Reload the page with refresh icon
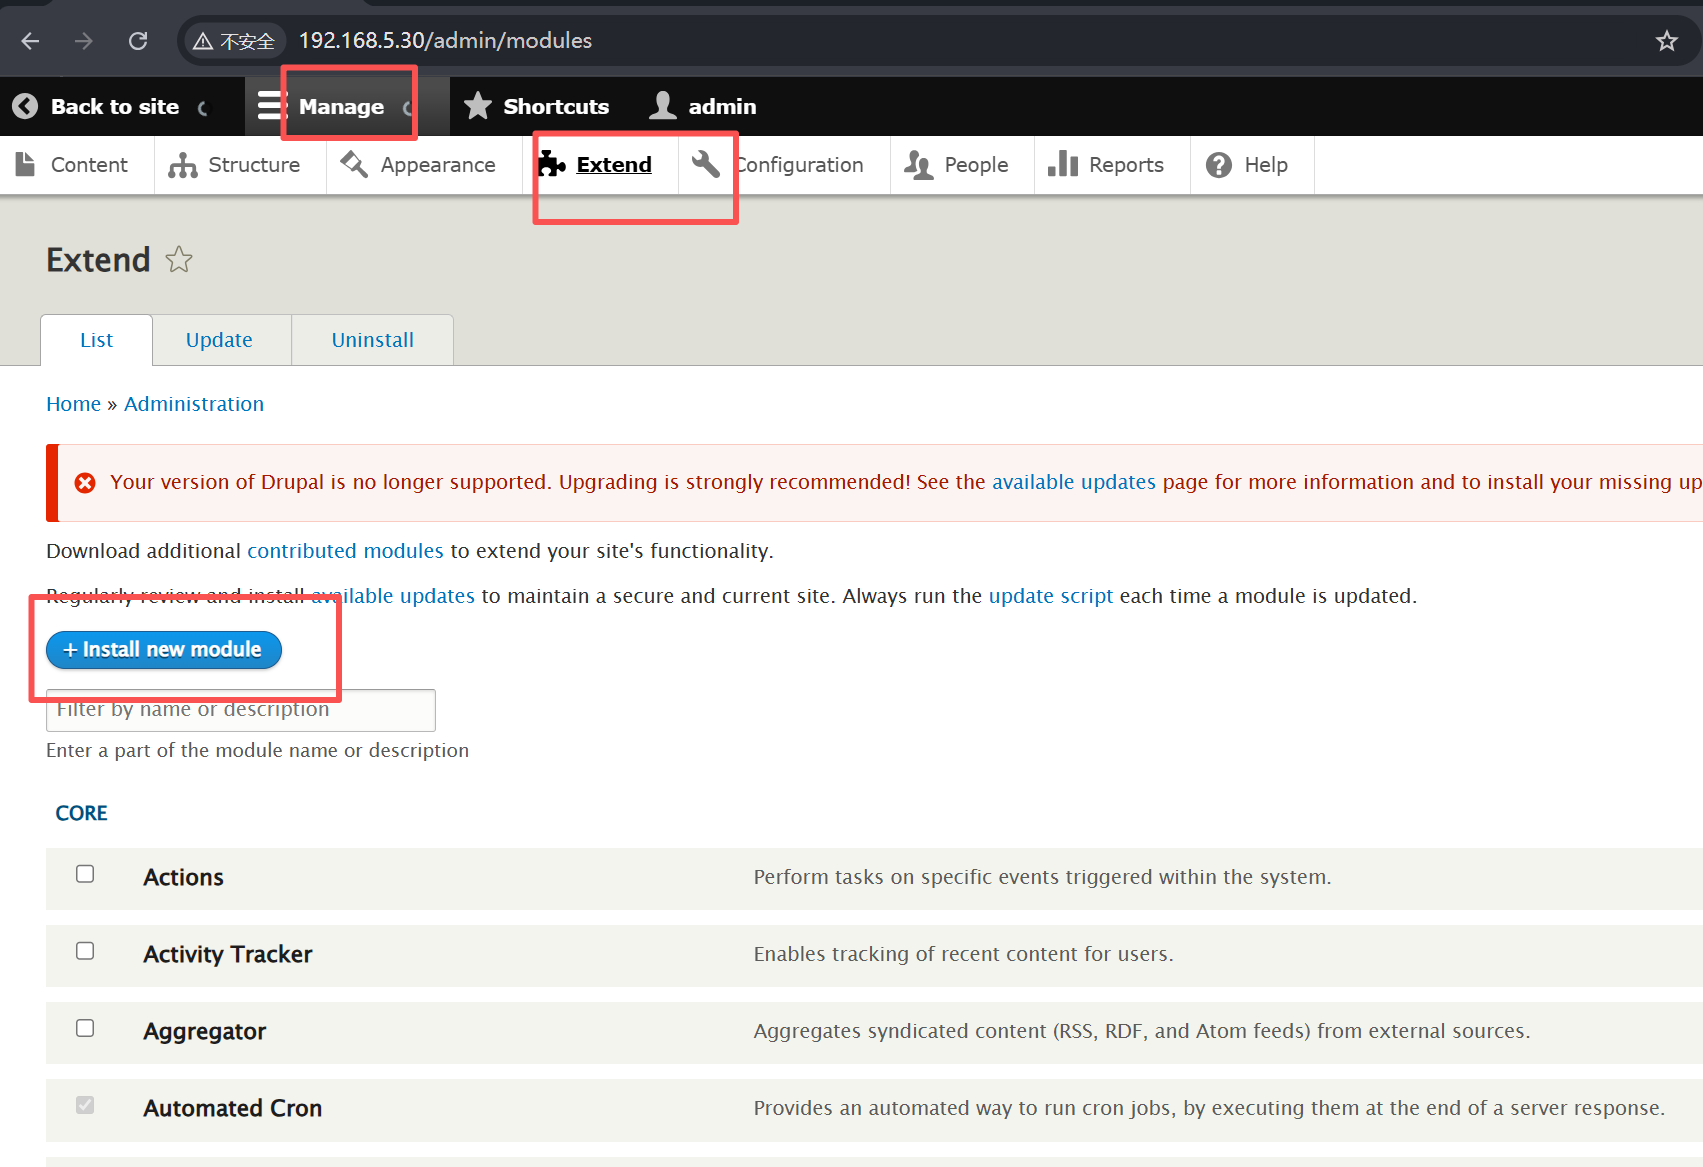 (138, 41)
